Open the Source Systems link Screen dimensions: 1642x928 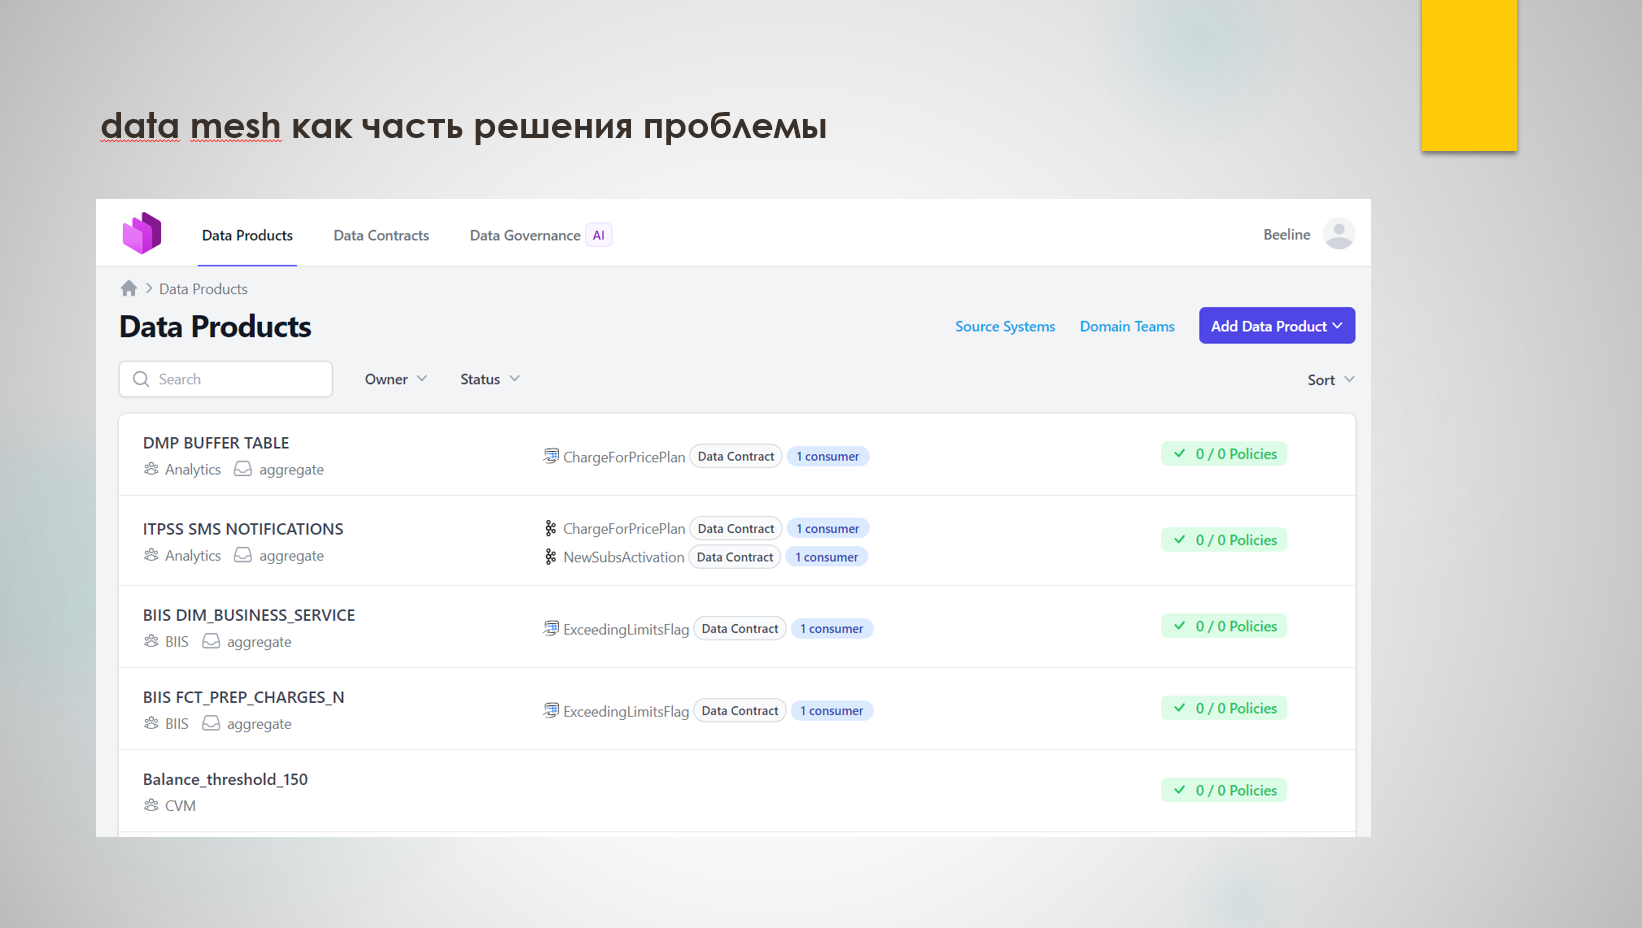[x=1005, y=327]
